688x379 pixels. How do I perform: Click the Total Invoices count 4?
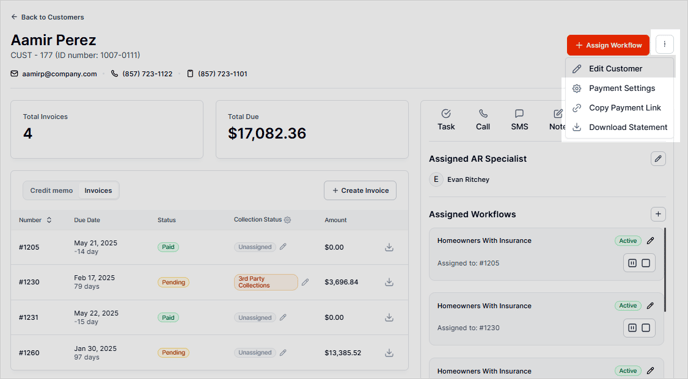click(x=28, y=133)
